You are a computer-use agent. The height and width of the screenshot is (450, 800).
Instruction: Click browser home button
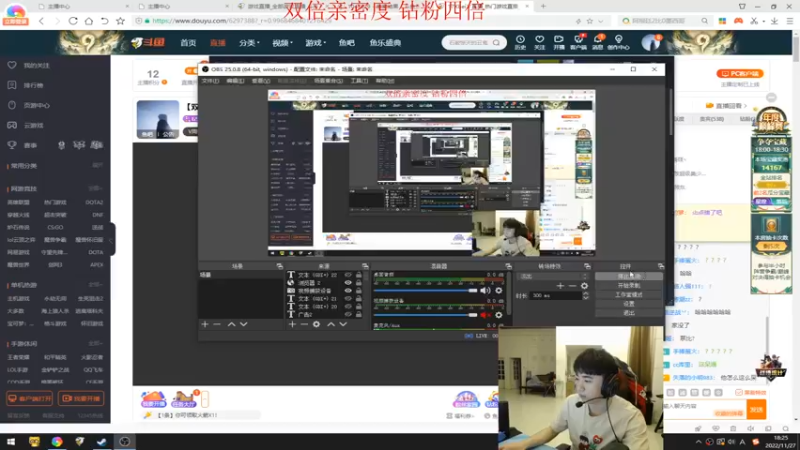pos(89,21)
